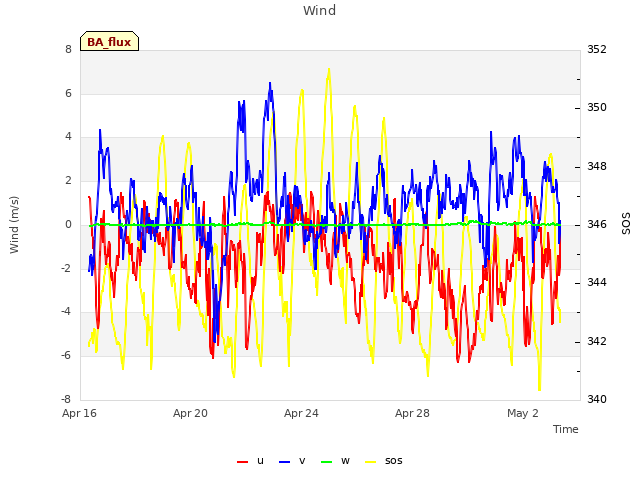
Task: Click the 352 right axis value
Action: click(597, 49)
